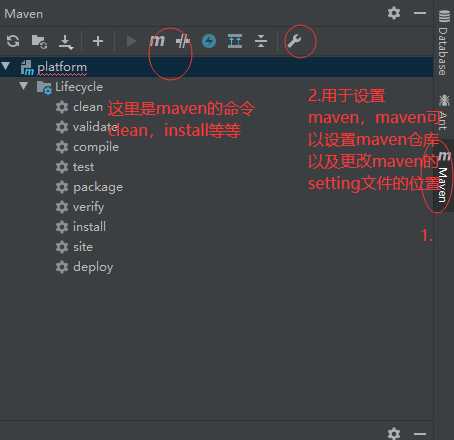Reload all Maven projects
This screenshot has width=454, height=440.
tap(13, 41)
